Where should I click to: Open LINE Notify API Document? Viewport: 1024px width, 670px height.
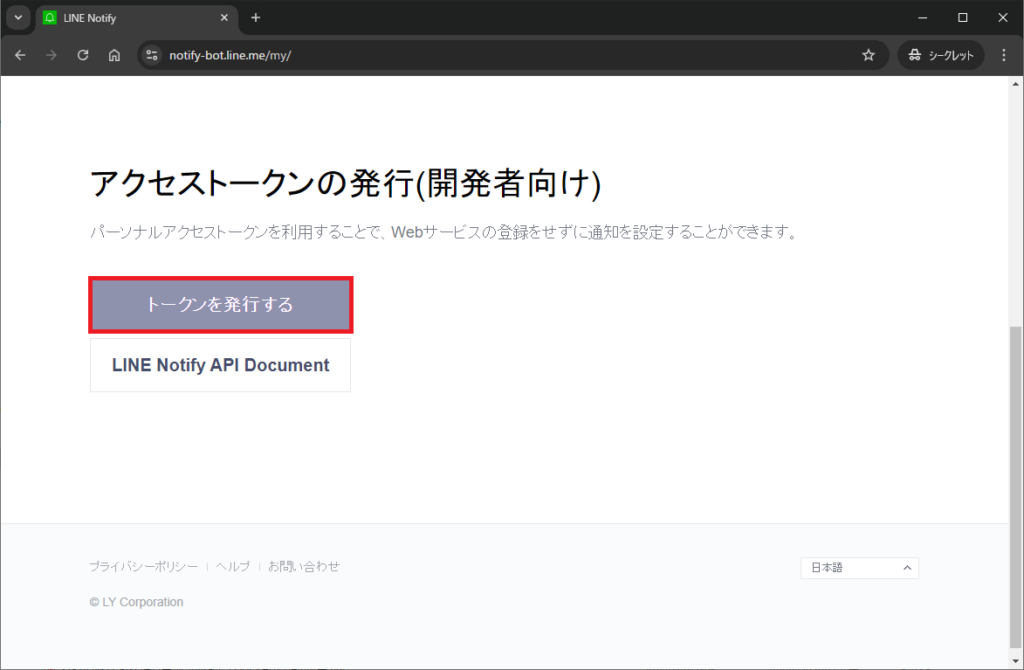pos(220,365)
